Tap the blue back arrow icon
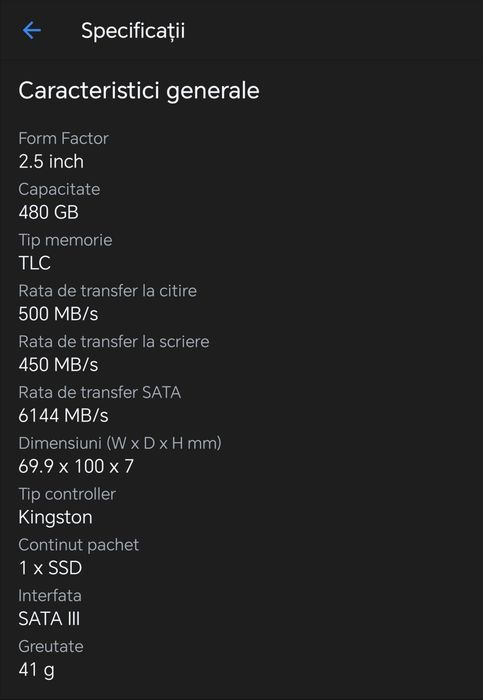Screen dimensions: 483x700 coord(32,31)
